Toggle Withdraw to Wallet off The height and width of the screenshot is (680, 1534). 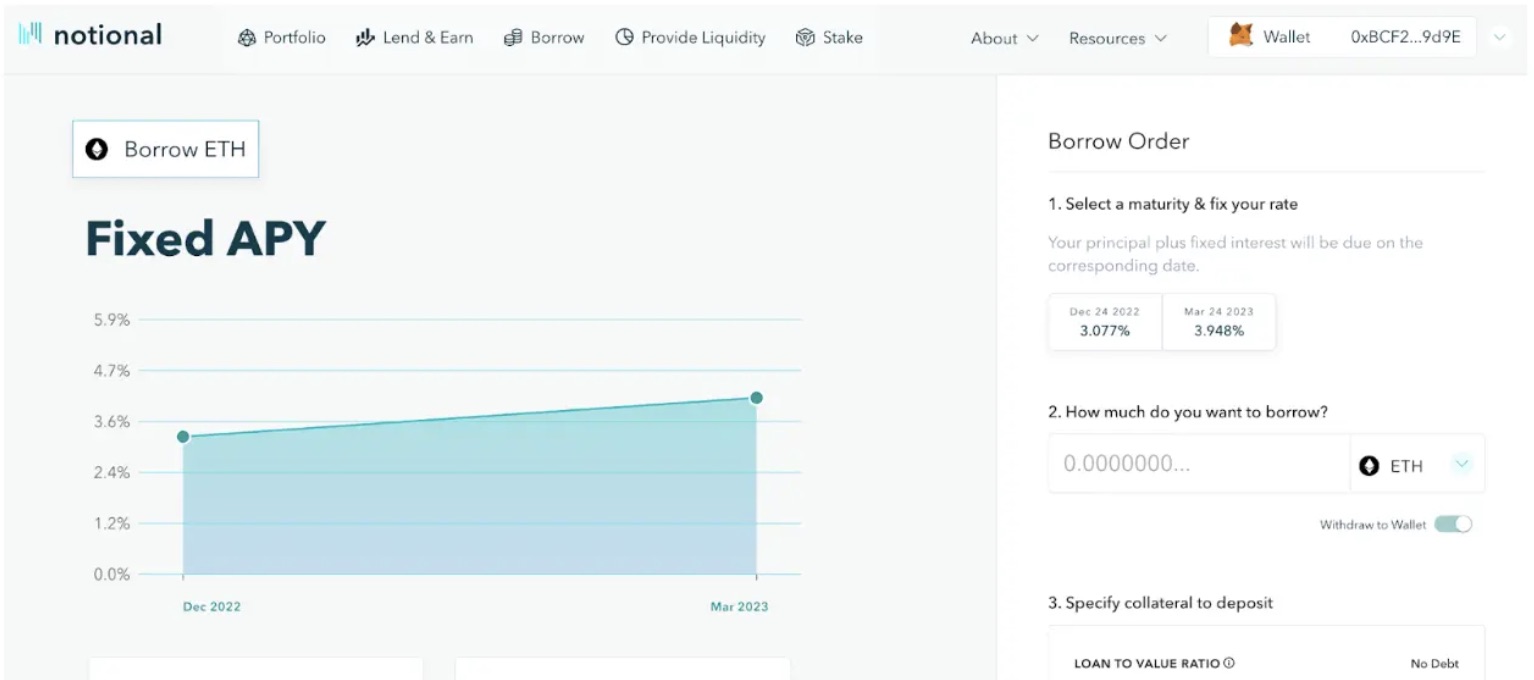click(1455, 523)
